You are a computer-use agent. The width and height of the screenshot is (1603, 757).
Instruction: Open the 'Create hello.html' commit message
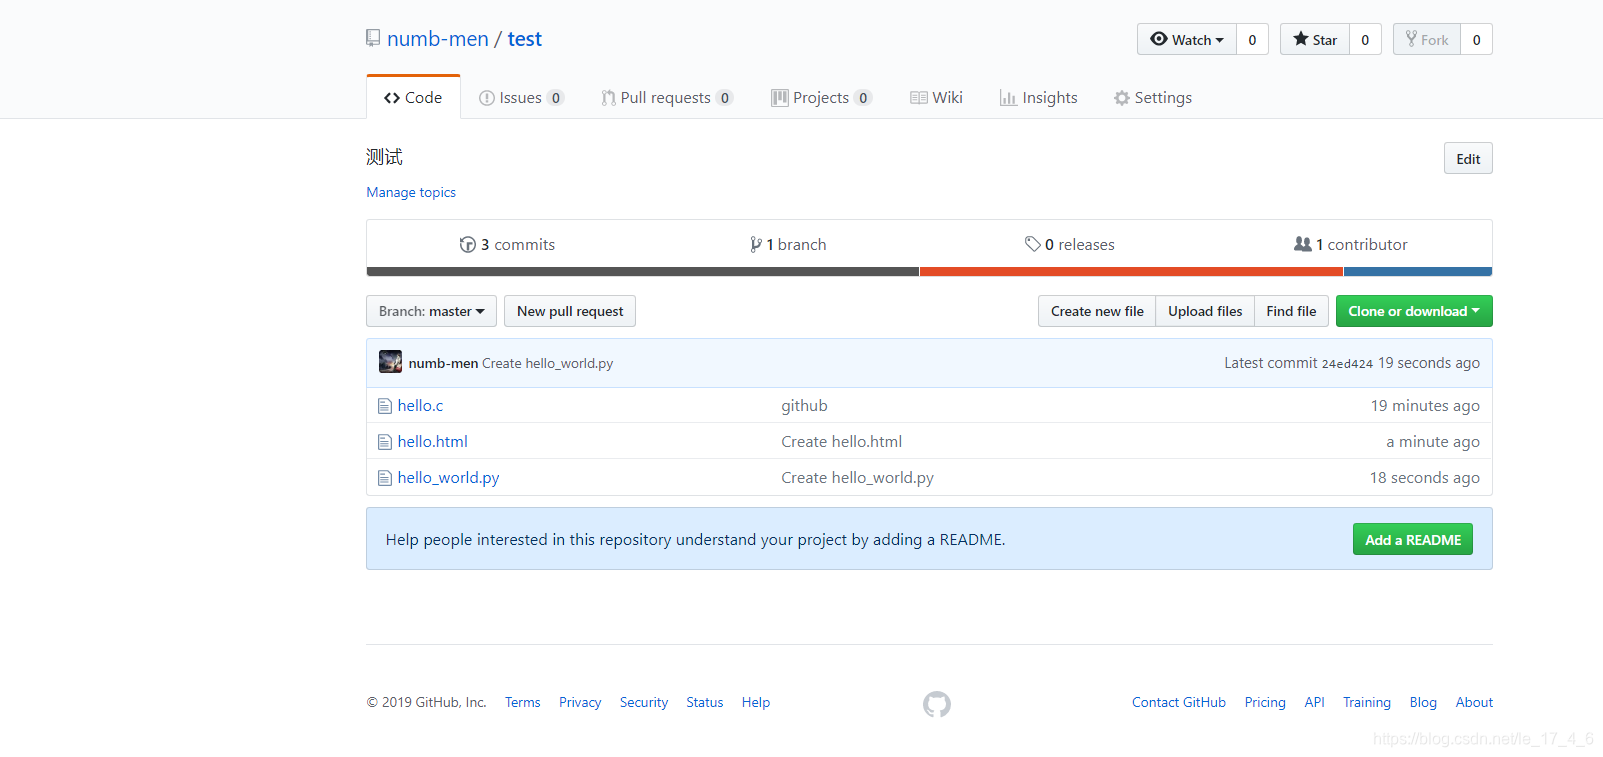tap(841, 442)
